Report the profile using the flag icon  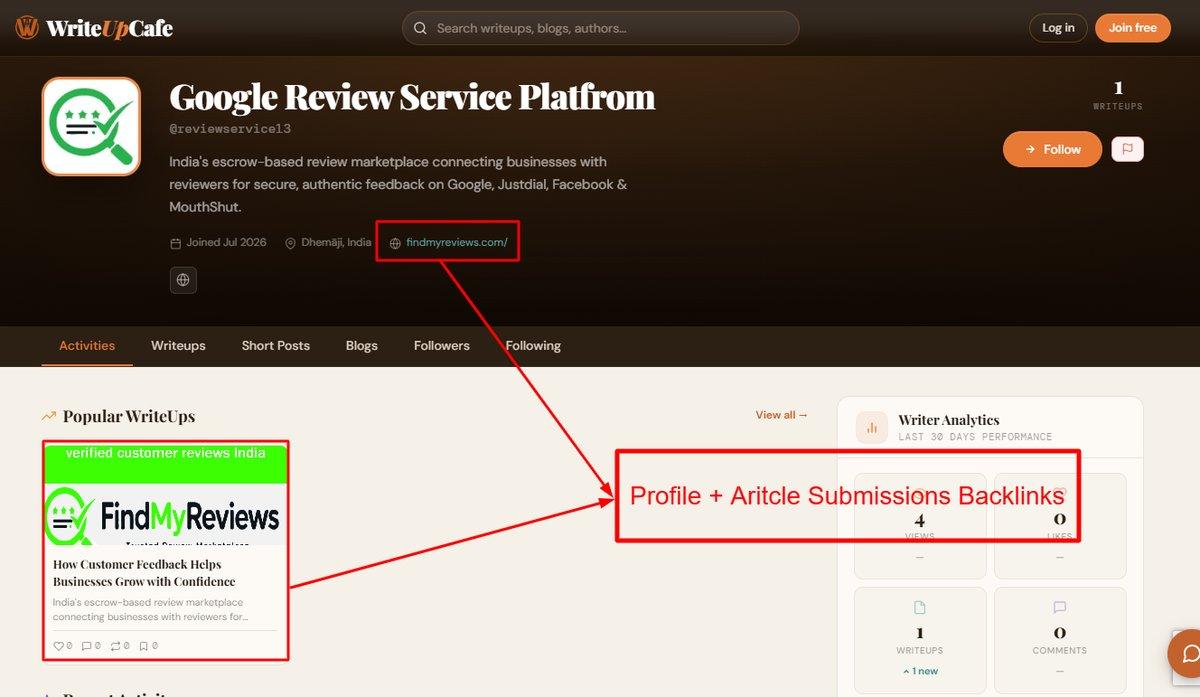pyautogui.click(x=1127, y=149)
